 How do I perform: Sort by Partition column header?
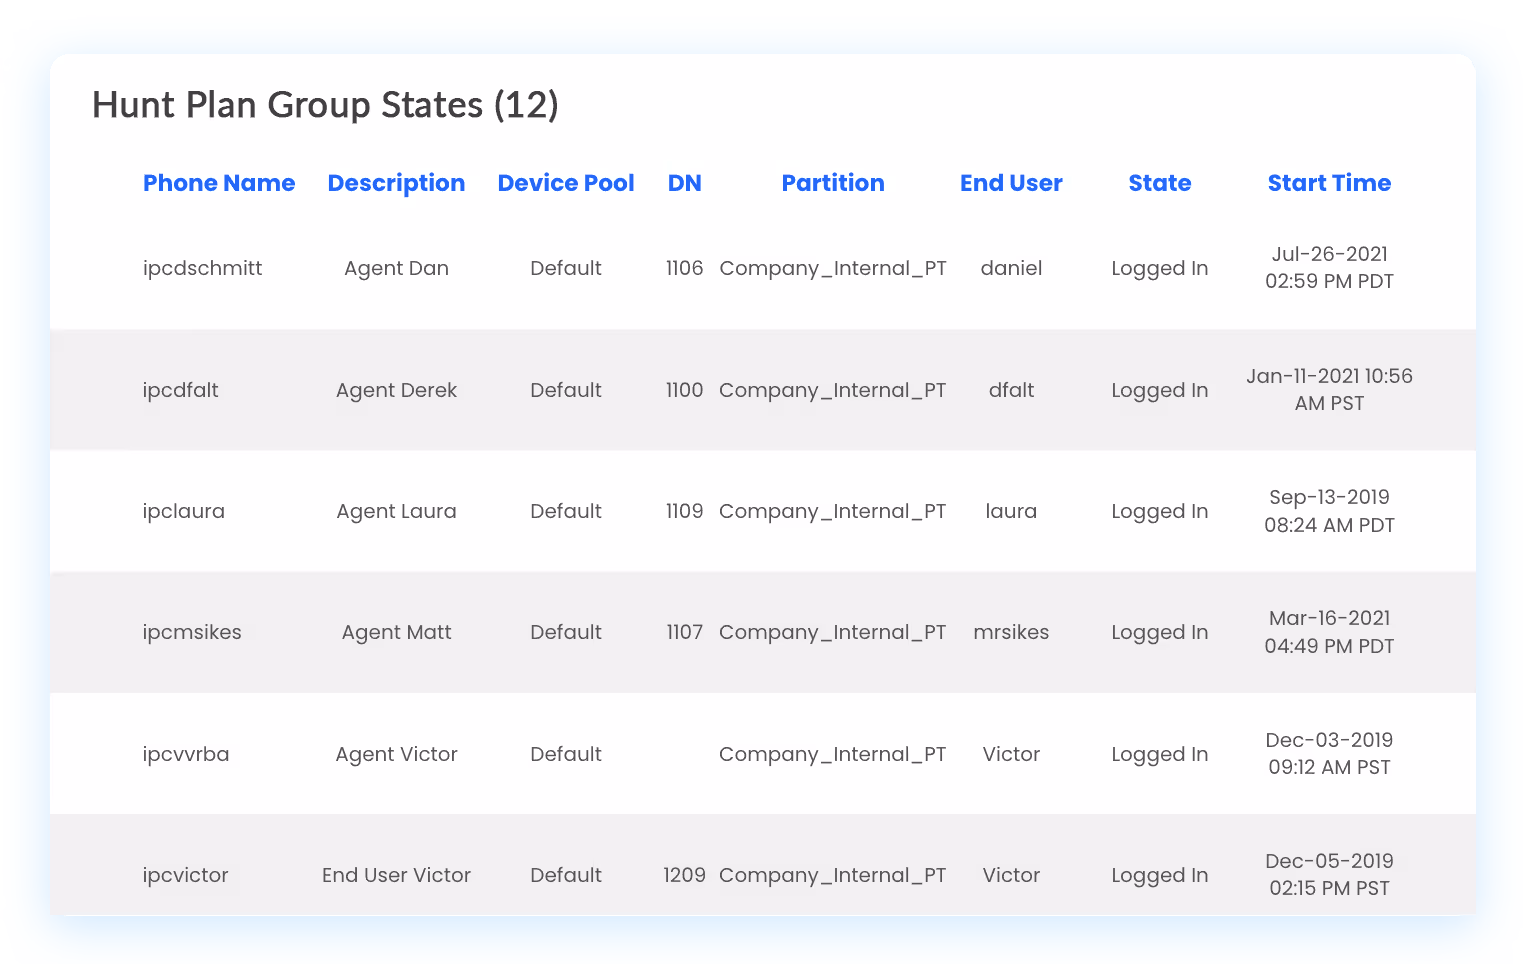(x=833, y=183)
